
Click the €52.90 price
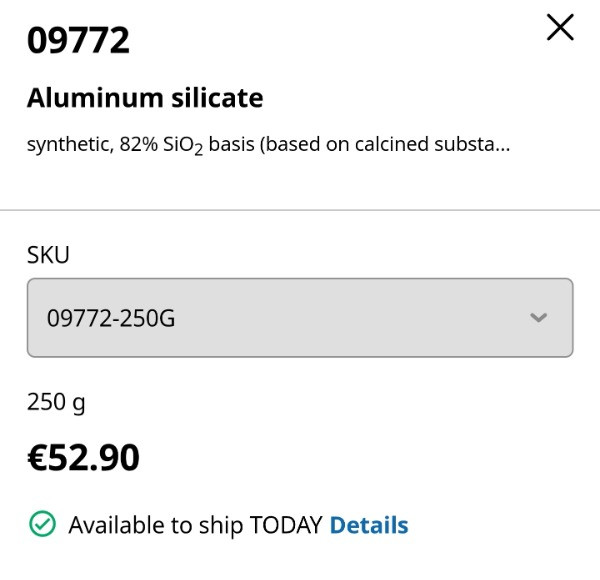coord(83,457)
